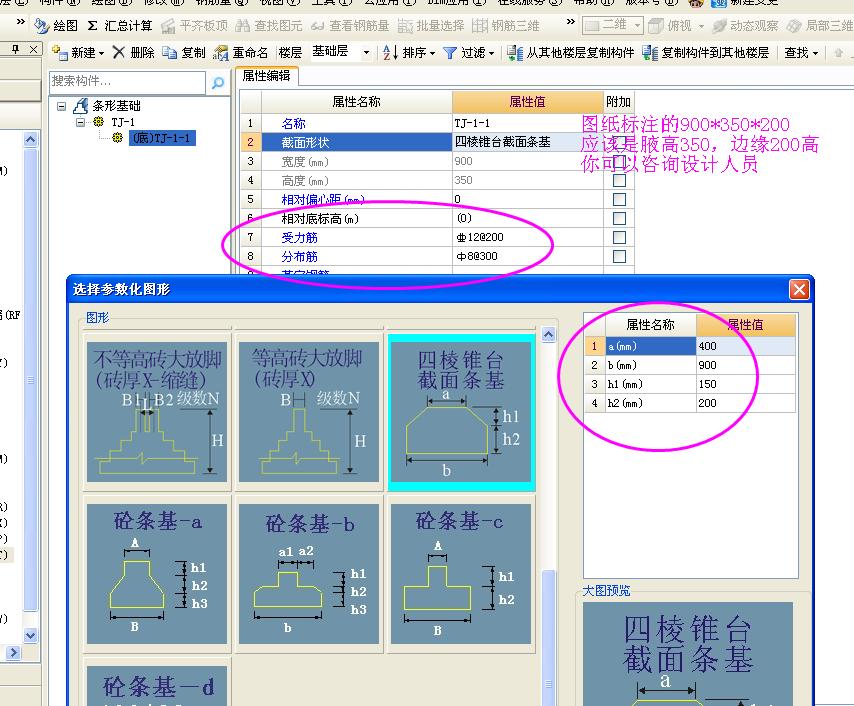Expand the 新建 dropdown arrow
Viewport: 854px width, 706px height.
101,53
